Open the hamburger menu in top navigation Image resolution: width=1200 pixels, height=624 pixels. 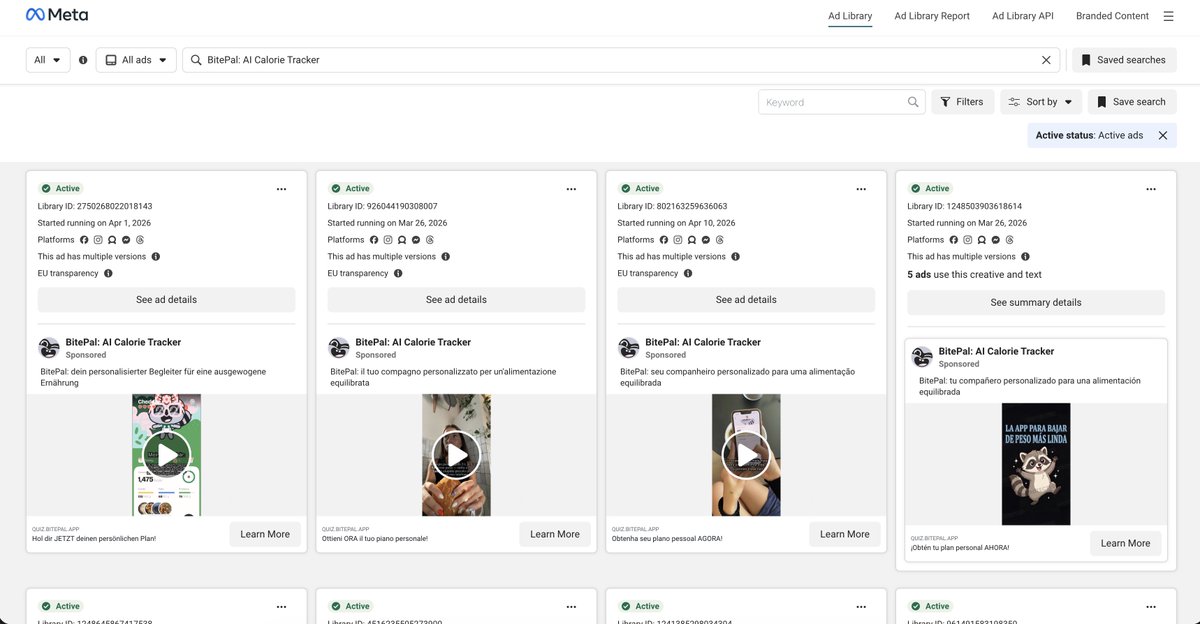point(1169,16)
